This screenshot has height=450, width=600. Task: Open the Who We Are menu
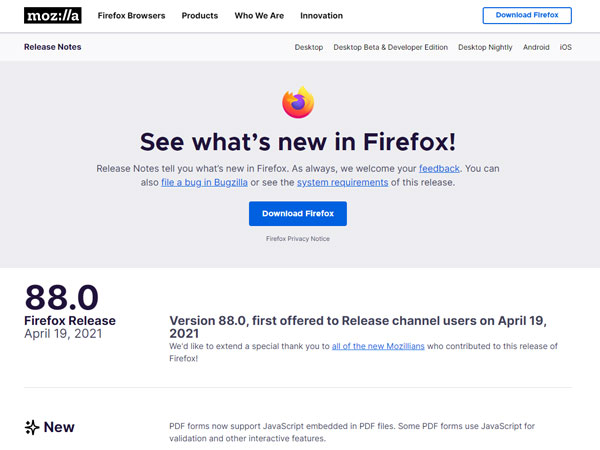[258, 16]
